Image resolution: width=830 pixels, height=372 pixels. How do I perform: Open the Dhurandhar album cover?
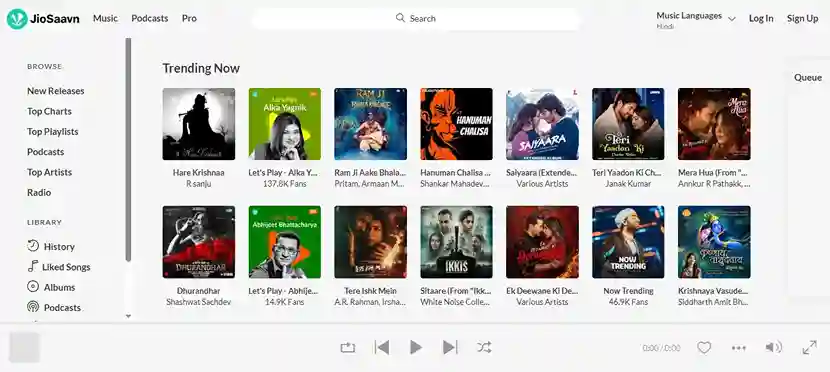(x=199, y=242)
